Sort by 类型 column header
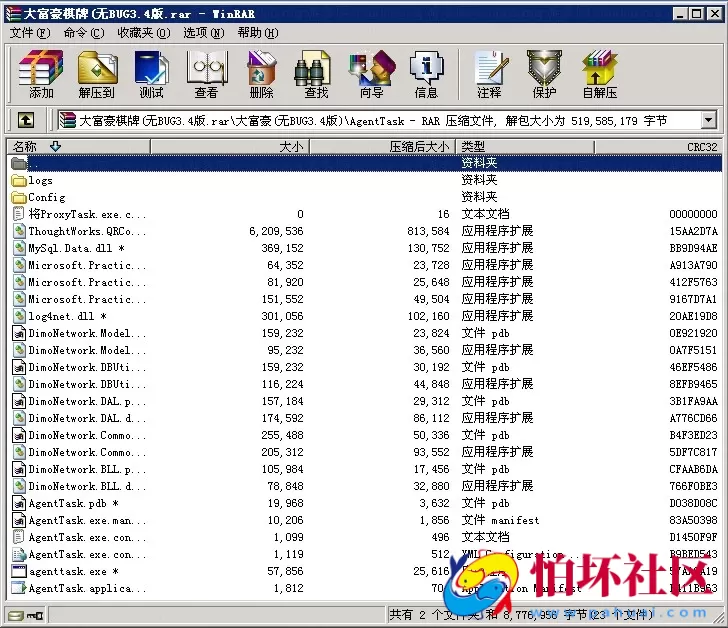The width and height of the screenshot is (728, 628). pos(525,147)
